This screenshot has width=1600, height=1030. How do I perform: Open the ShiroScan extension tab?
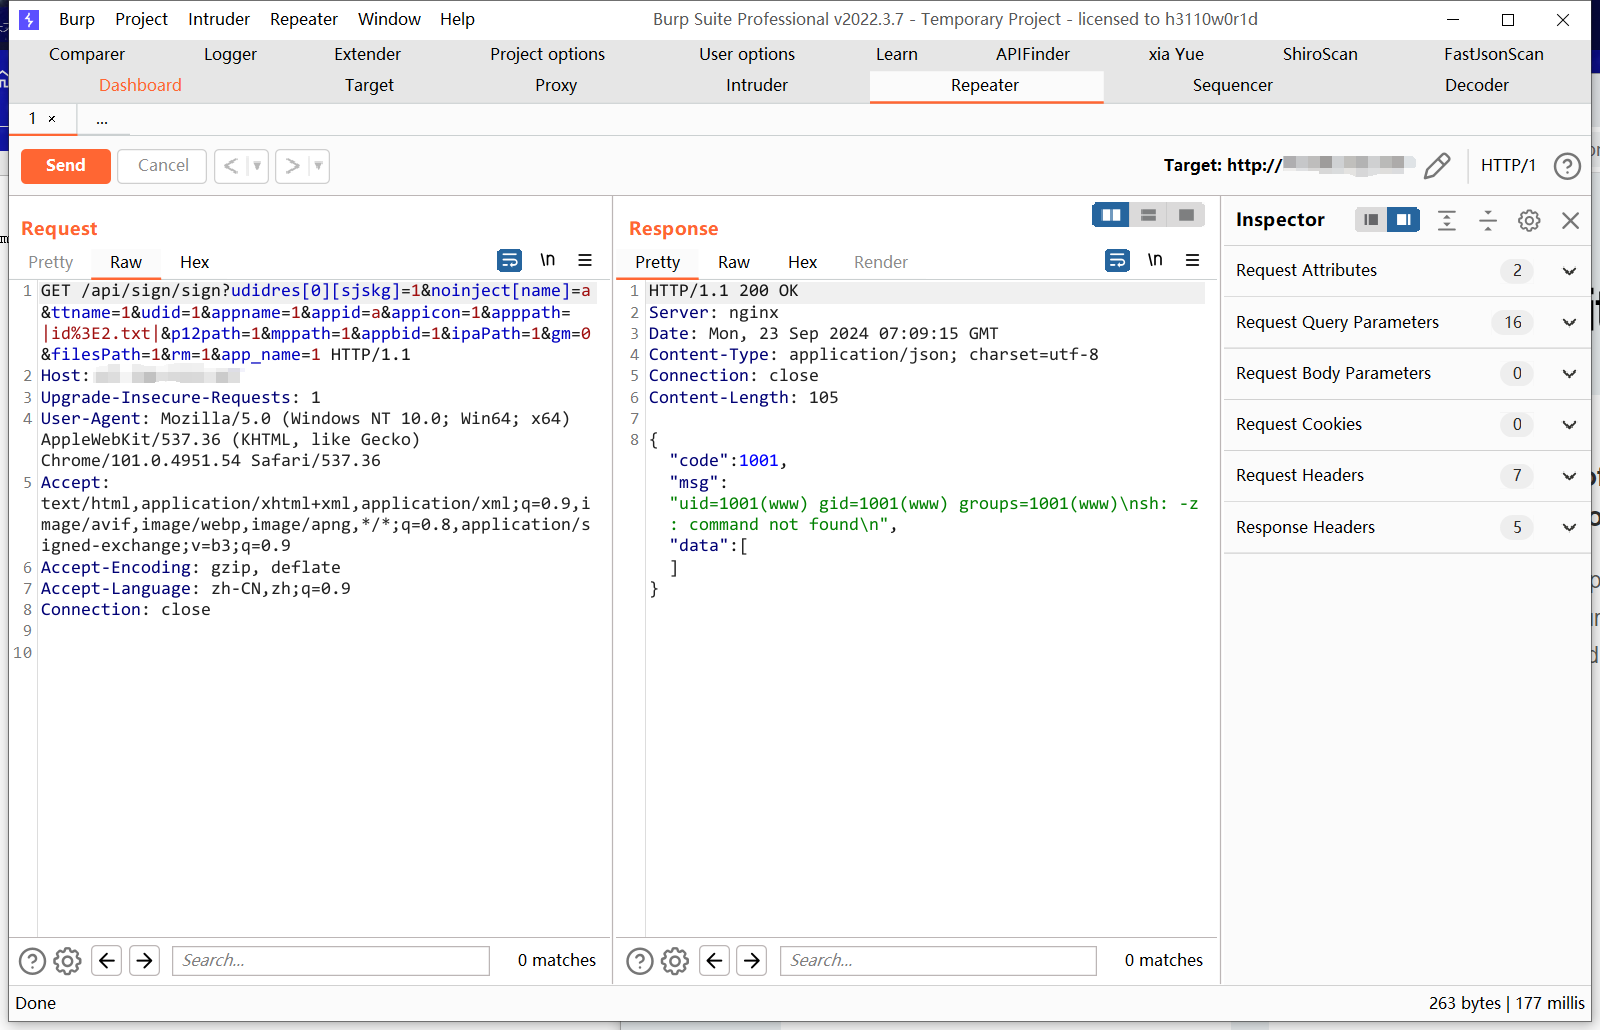1320,54
